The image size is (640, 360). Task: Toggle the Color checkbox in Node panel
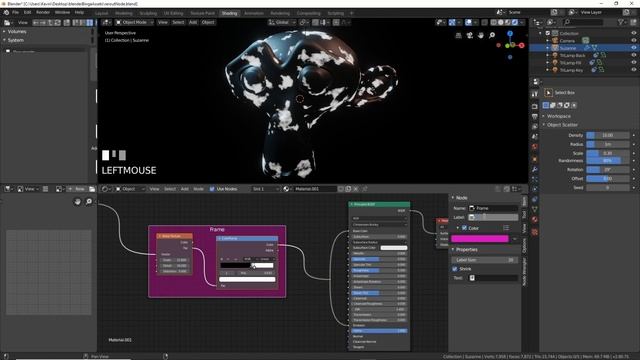(x=464, y=228)
